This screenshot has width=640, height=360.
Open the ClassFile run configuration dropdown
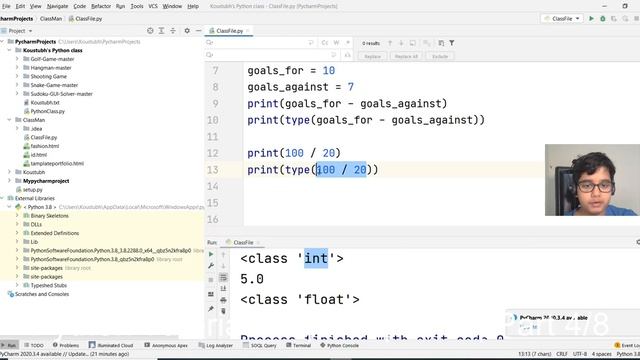point(562,19)
